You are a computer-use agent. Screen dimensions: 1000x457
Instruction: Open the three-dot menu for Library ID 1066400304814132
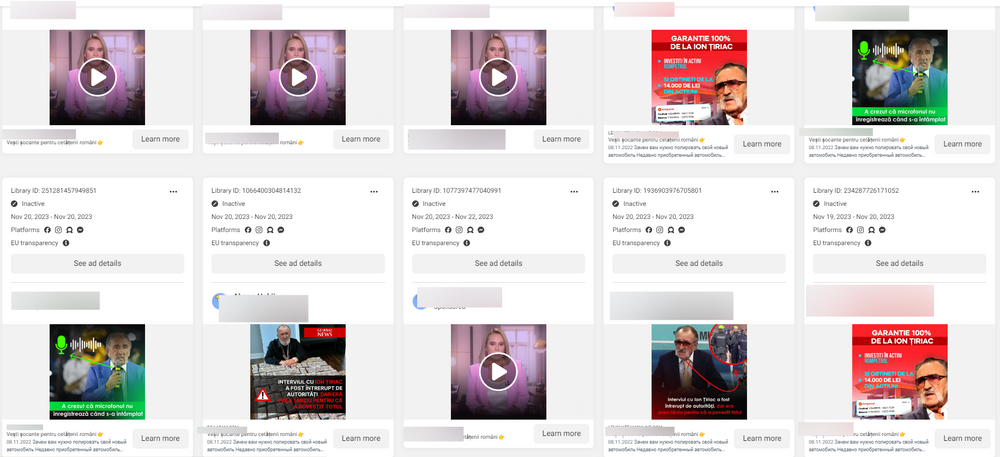coord(374,191)
